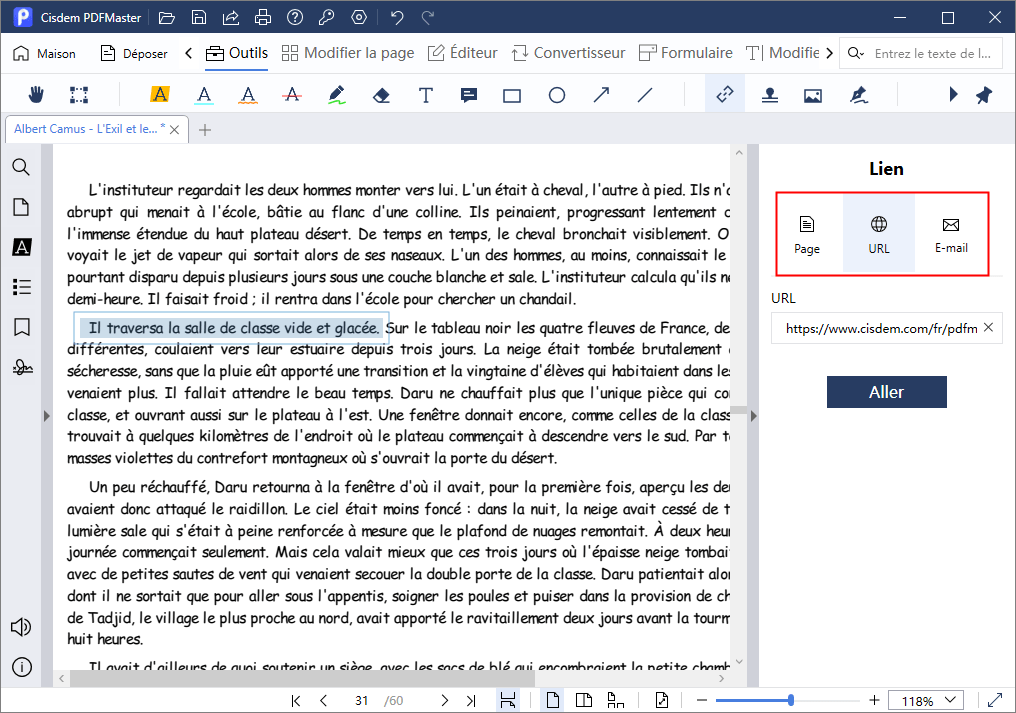Click the Link tool icon

tap(724, 95)
